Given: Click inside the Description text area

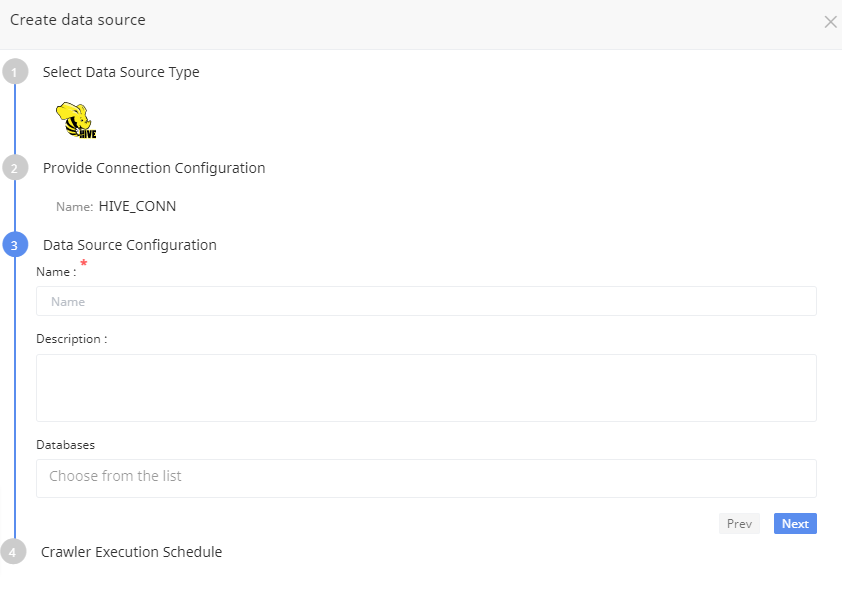Looking at the screenshot, I should point(426,387).
